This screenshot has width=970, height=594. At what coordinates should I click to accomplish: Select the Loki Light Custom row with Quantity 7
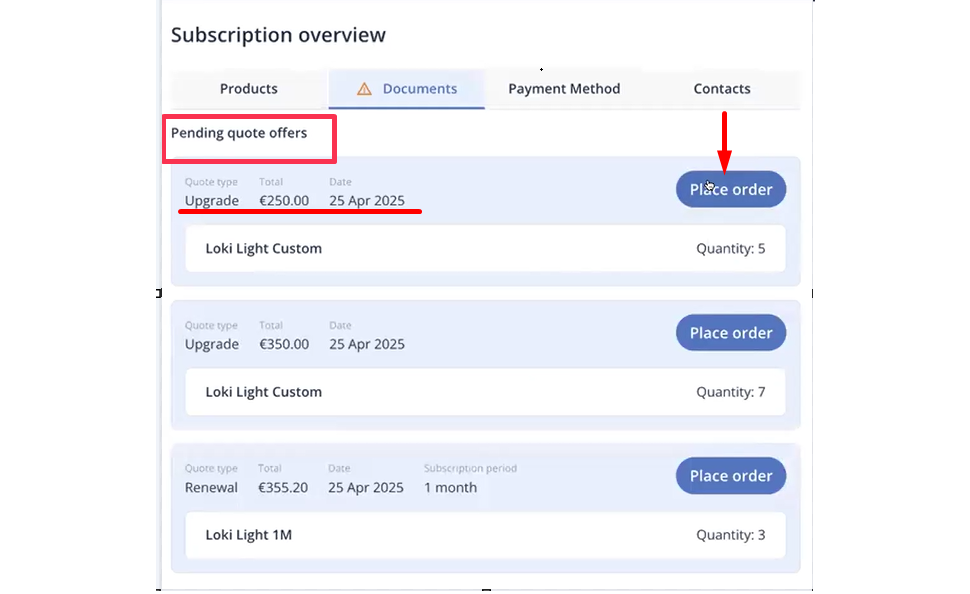[486, 392]
